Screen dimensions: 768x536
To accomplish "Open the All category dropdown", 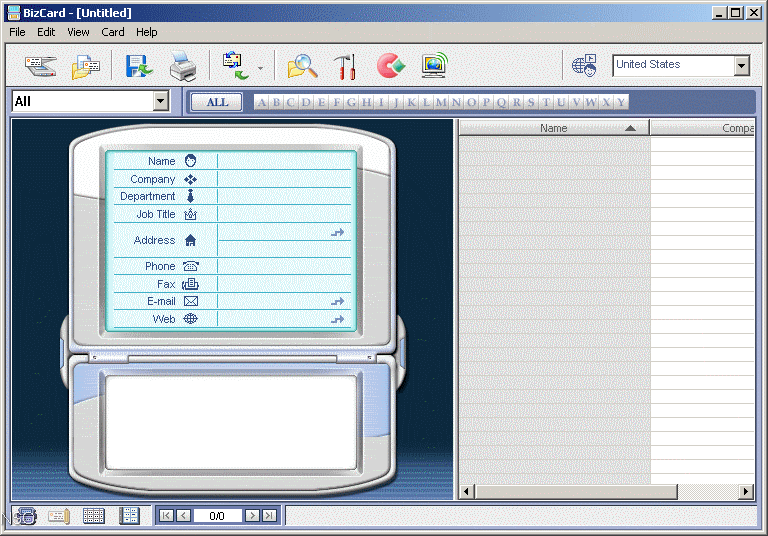I will pos(160,101).
